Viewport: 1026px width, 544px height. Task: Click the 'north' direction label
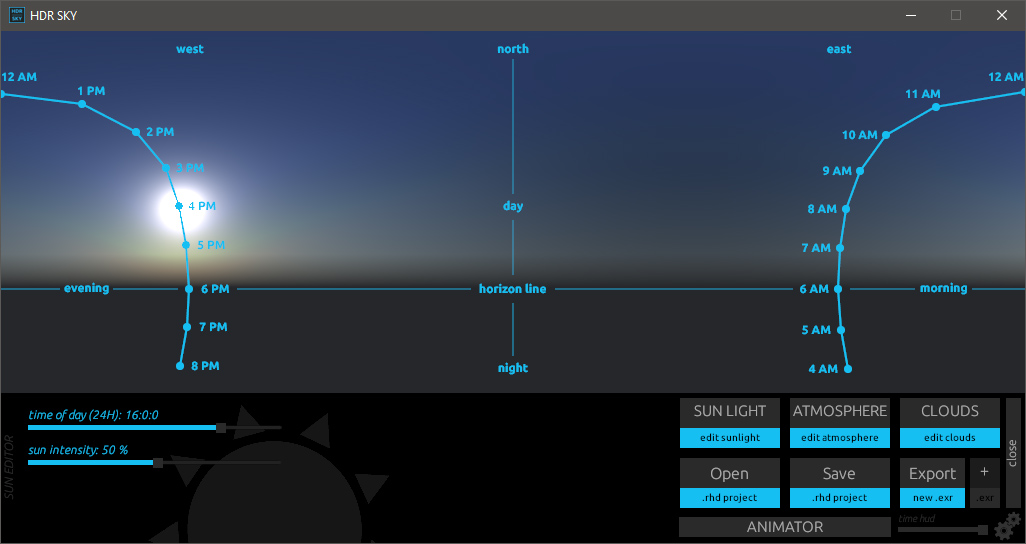coord(513,49)
